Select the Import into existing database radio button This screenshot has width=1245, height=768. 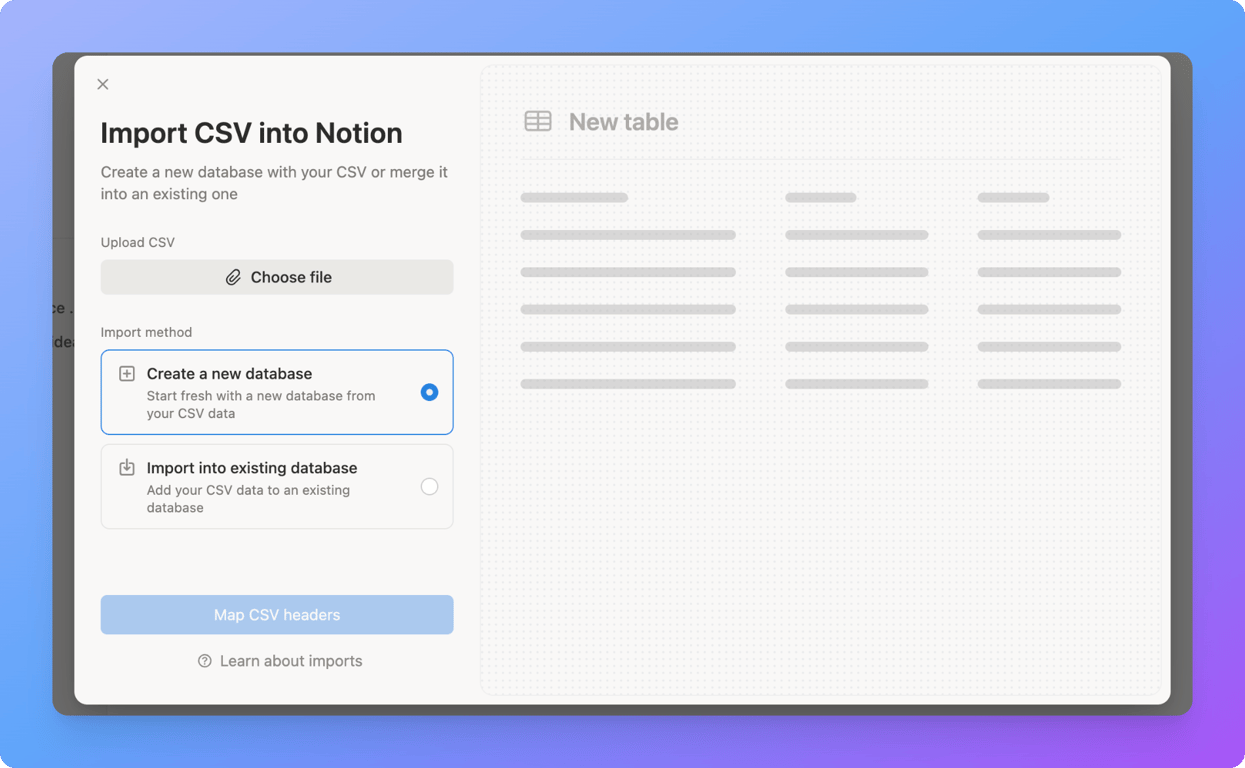point(429,486)
